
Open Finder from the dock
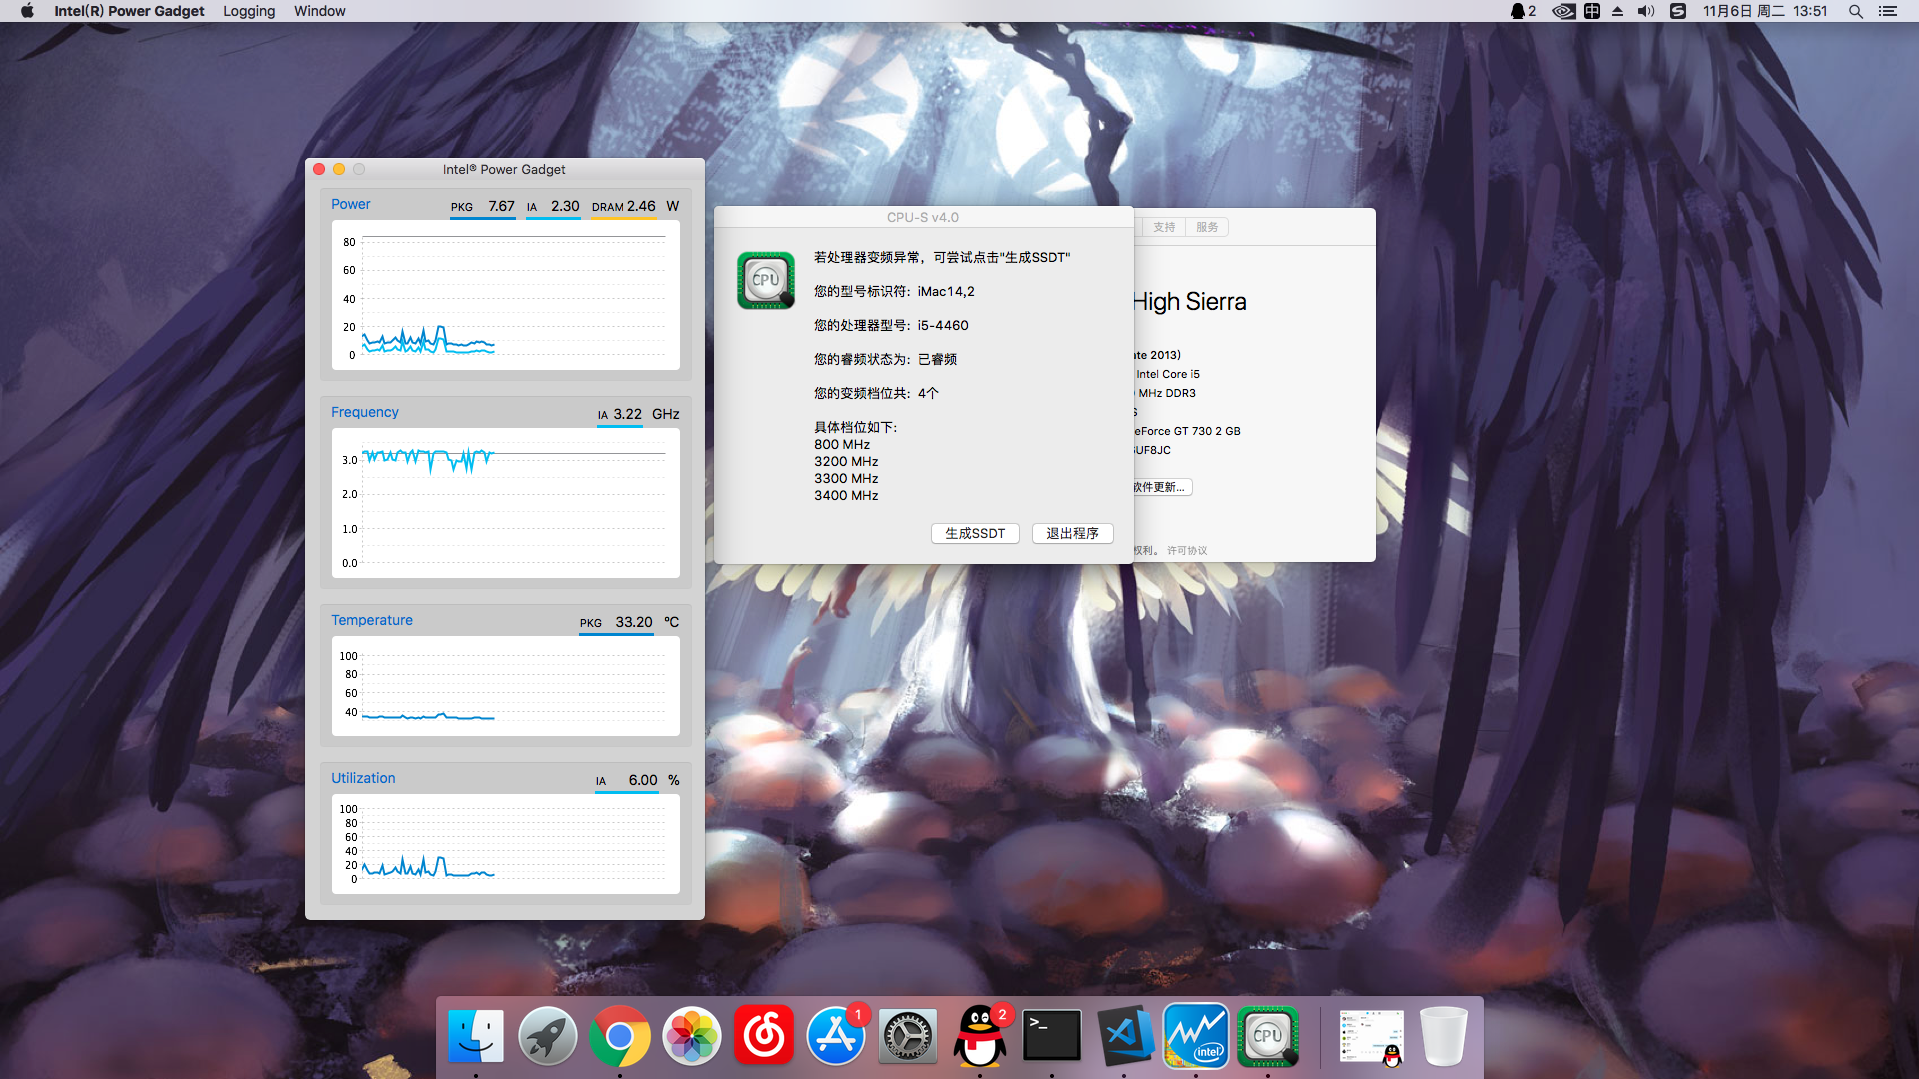pos(475,1036)
